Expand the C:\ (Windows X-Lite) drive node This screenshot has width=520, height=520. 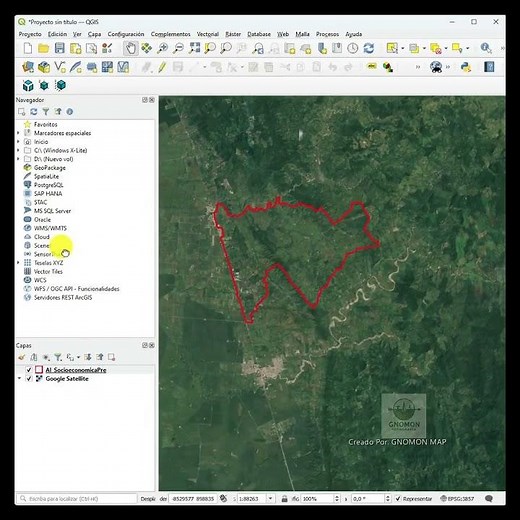(18, 150)
